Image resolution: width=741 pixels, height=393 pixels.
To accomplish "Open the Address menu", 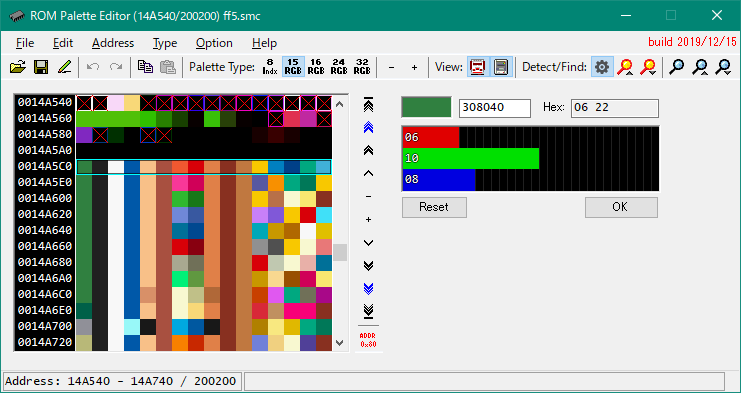I will point(113,43).
